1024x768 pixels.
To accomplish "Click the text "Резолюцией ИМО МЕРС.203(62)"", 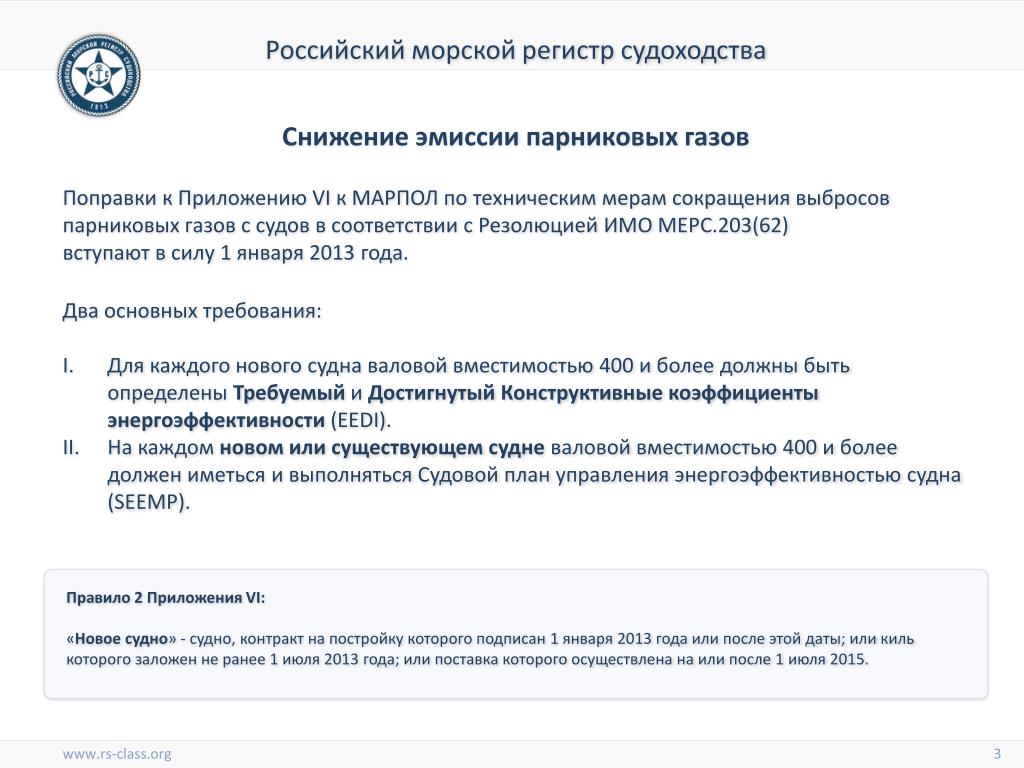I will click(x=633, y=225).
